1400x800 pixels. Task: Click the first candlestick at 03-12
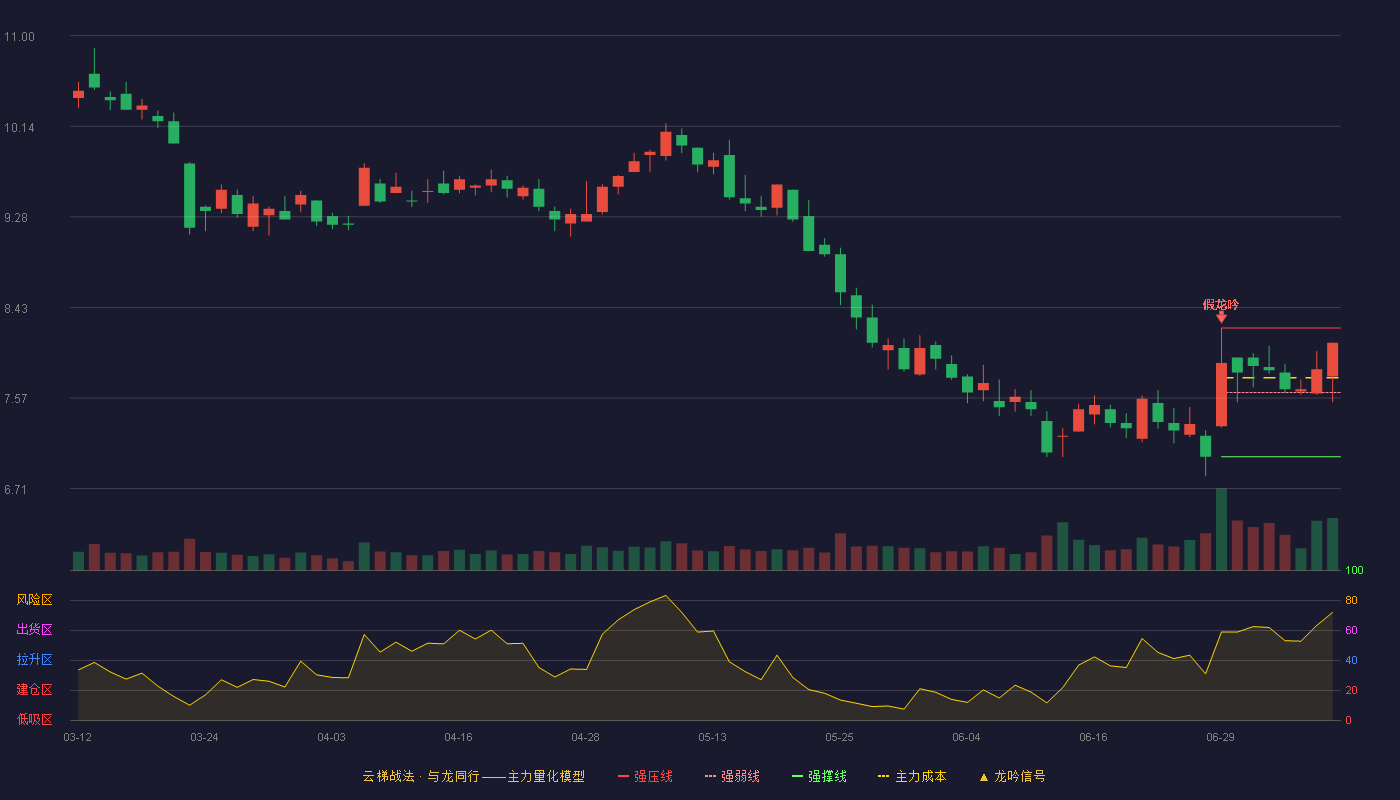(78, 94)
